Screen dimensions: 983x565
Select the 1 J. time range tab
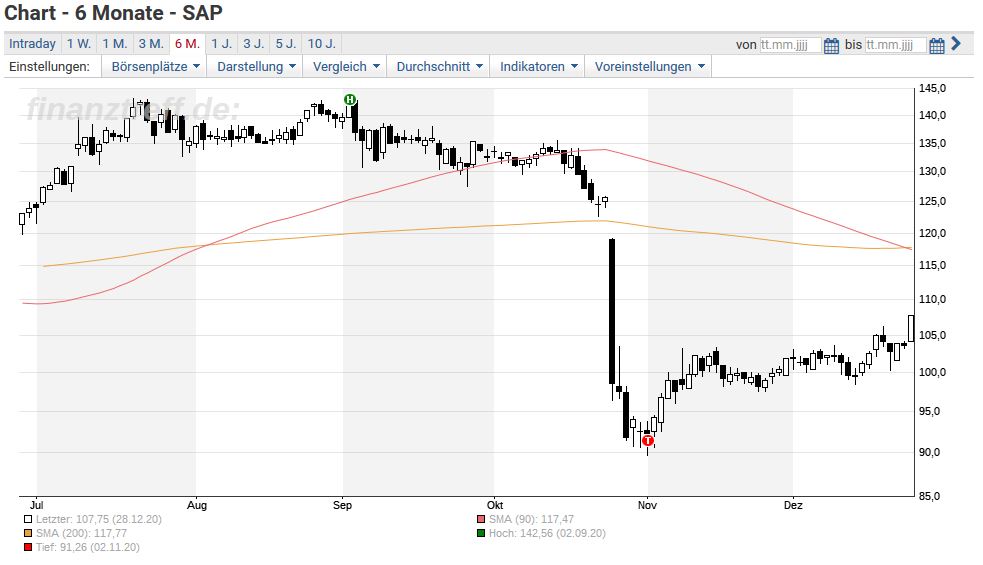tap(221, 44)
